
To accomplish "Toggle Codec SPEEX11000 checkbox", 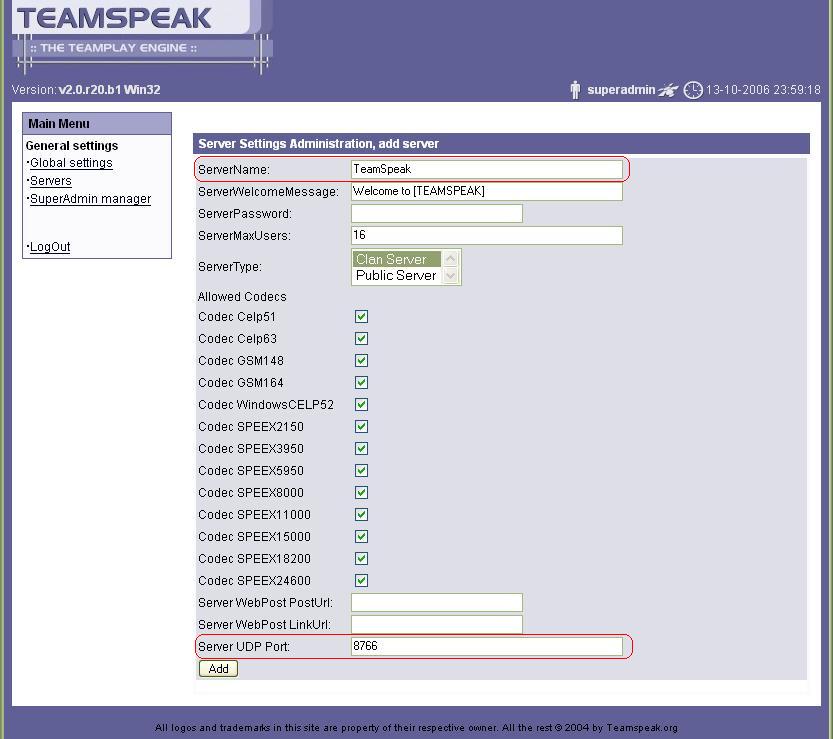I will [x=361, y=514].
